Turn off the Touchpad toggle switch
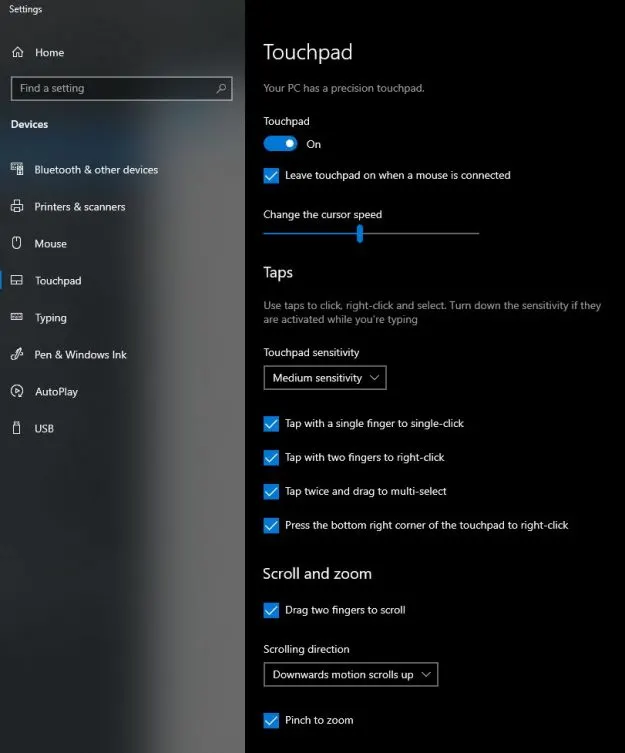Viewport: 625px width, 753px height. point(281,144)
